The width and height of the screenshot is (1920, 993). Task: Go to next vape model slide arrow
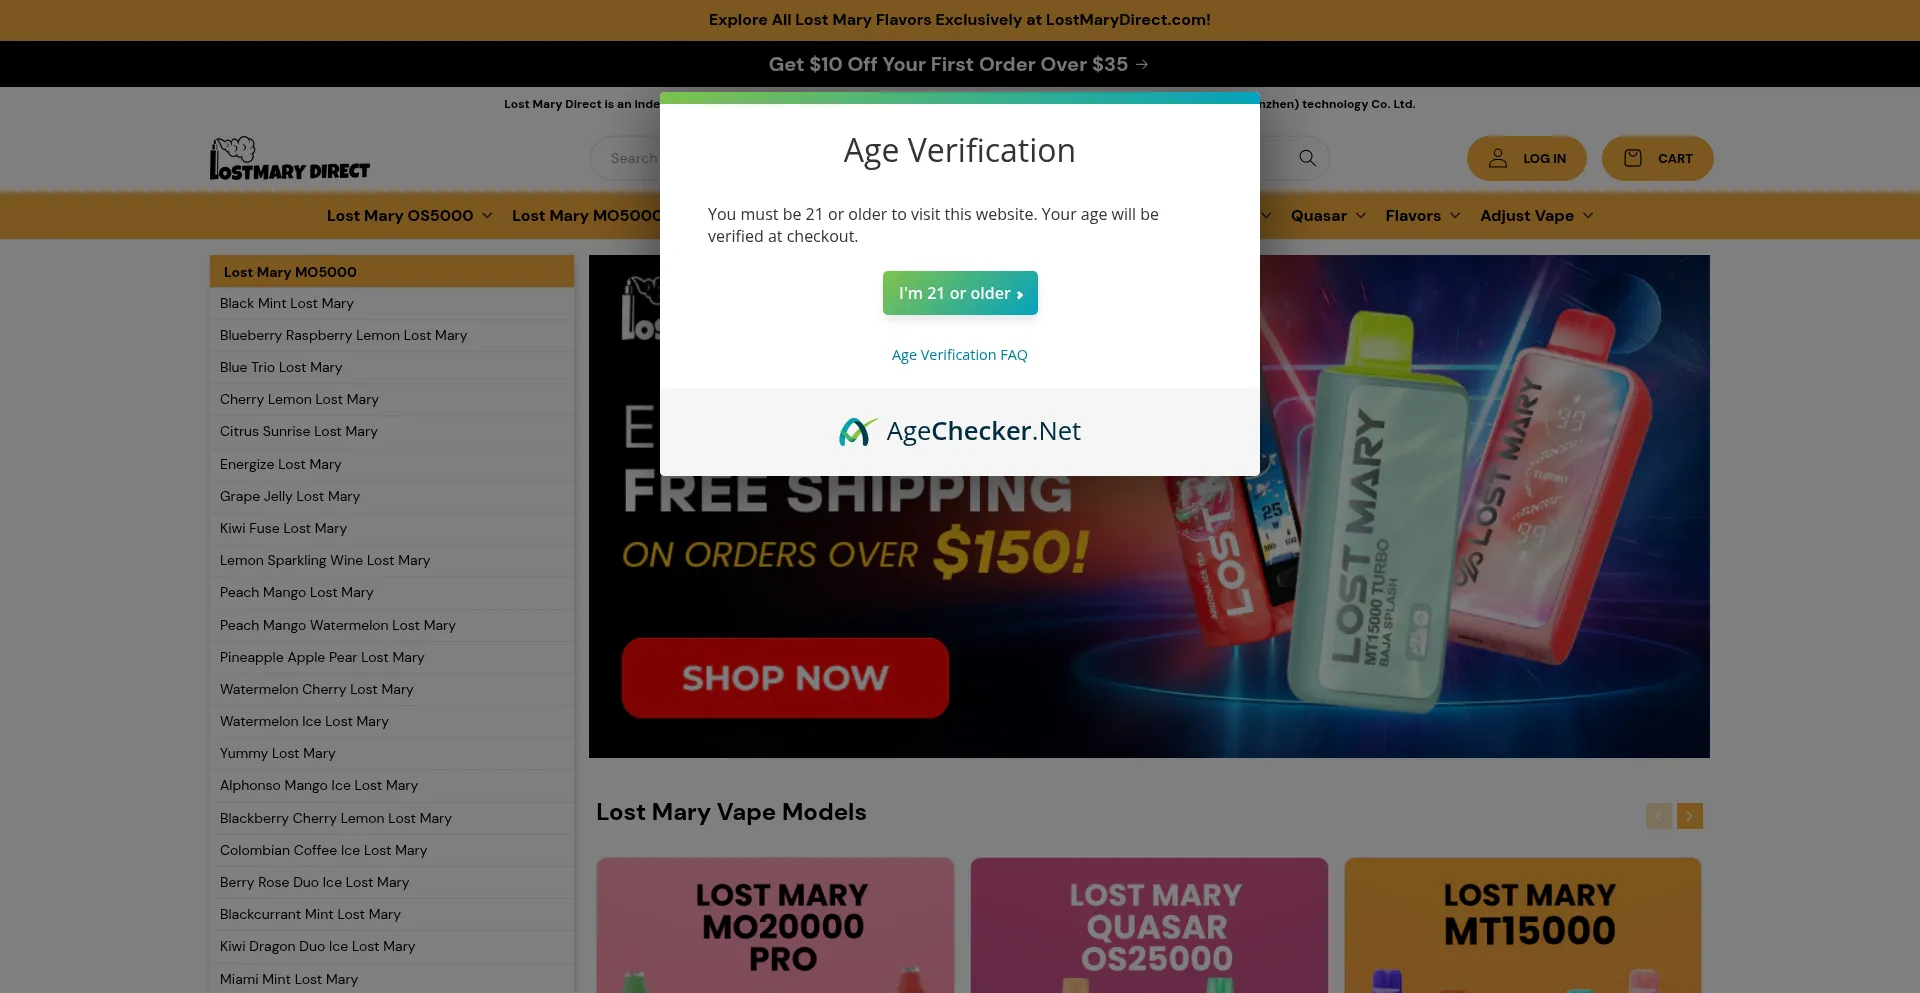point(1690,816)
